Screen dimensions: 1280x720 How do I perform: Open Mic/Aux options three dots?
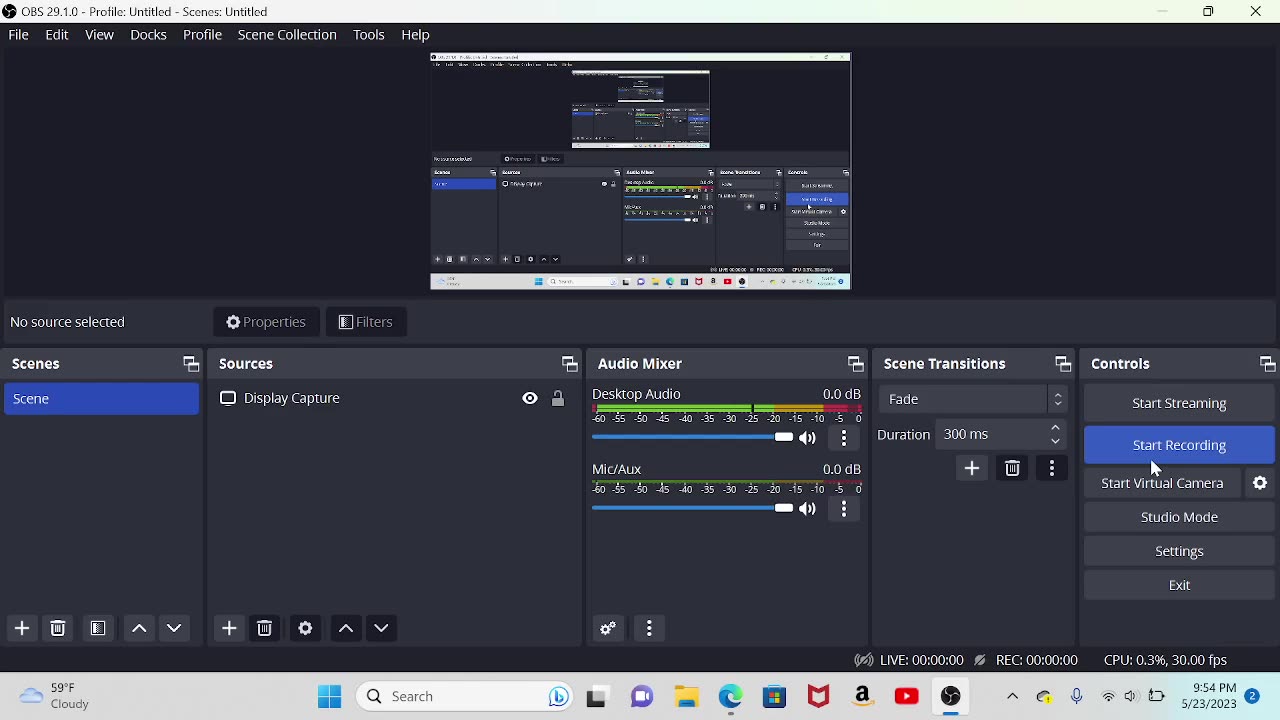click(844, 509)
